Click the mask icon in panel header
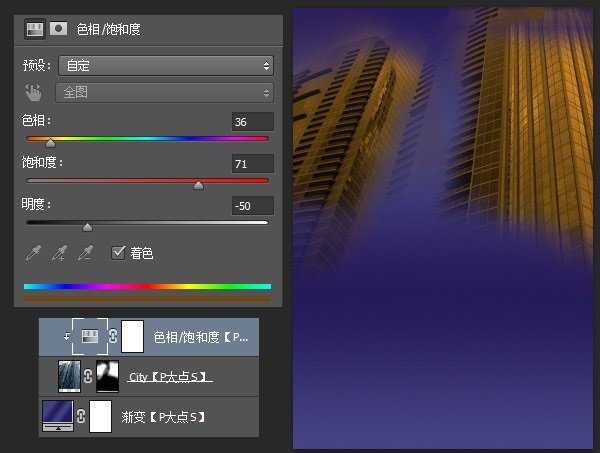The height and width of the screenshot is (453, 600). pos(57,29)
